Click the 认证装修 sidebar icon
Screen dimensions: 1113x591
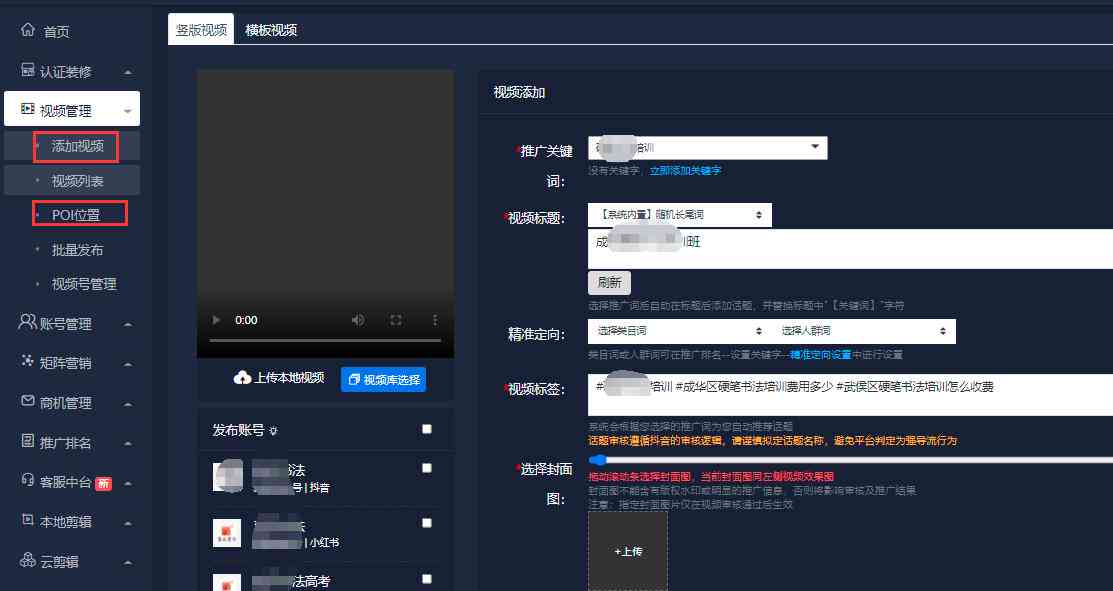[28, 70]
